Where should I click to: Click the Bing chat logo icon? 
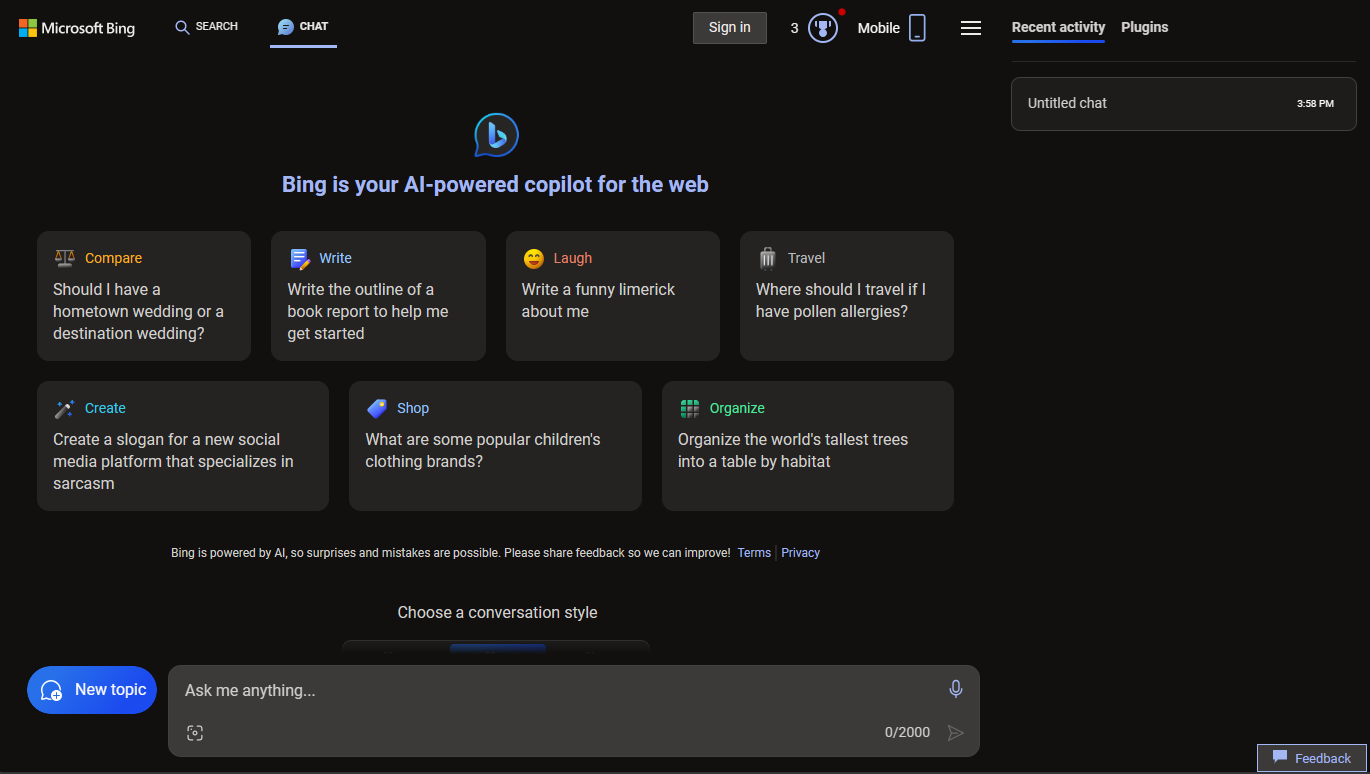(x=496, y=135)
